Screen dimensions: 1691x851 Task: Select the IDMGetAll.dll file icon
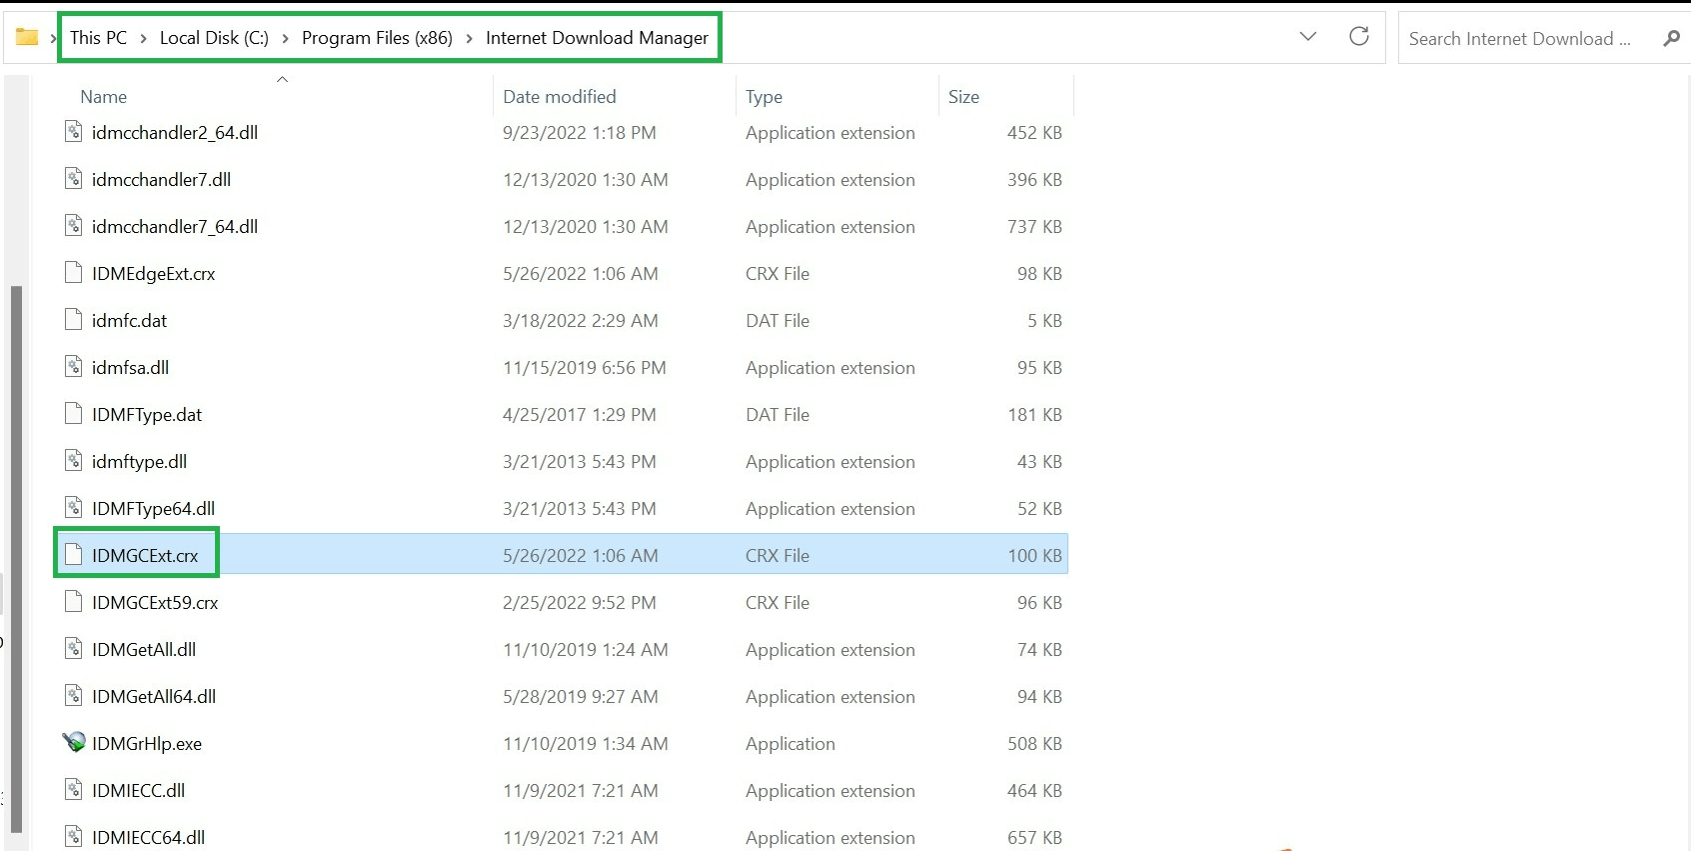[x=73, y=649]
